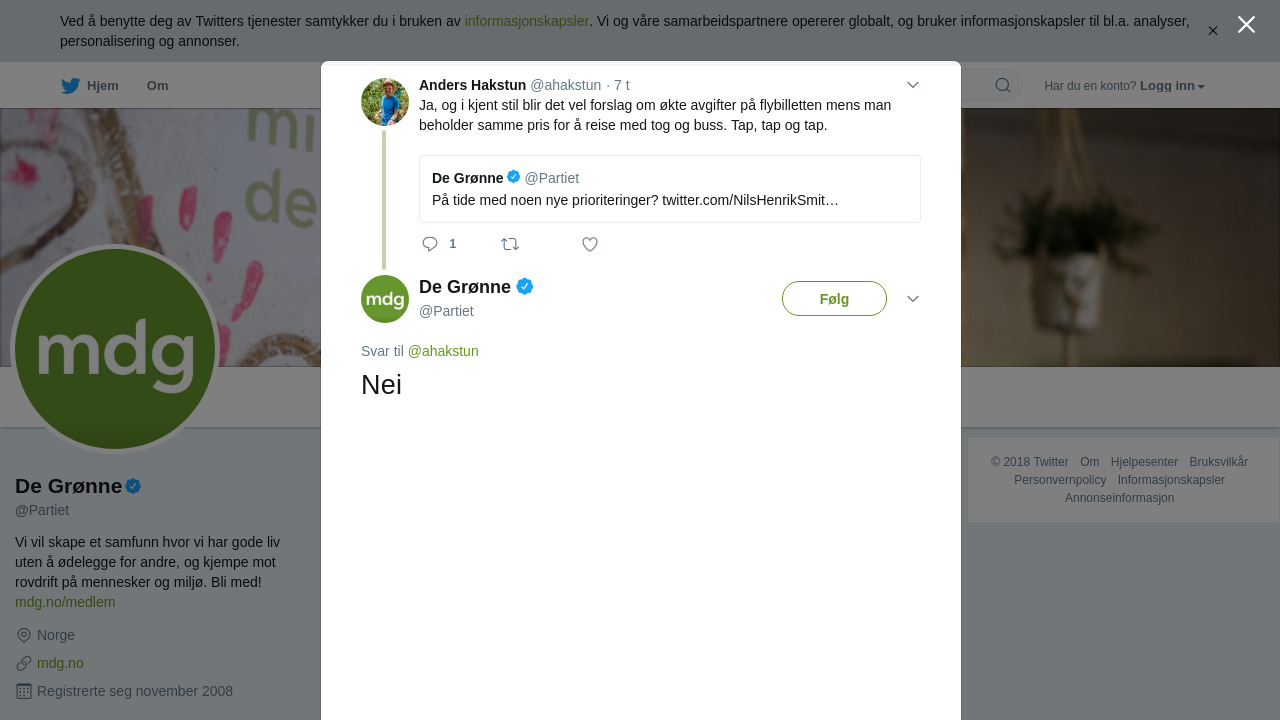Click the Hjelpesenter footer link
This screenshot has height=720, width=1280.
(x=1144, y=462)
